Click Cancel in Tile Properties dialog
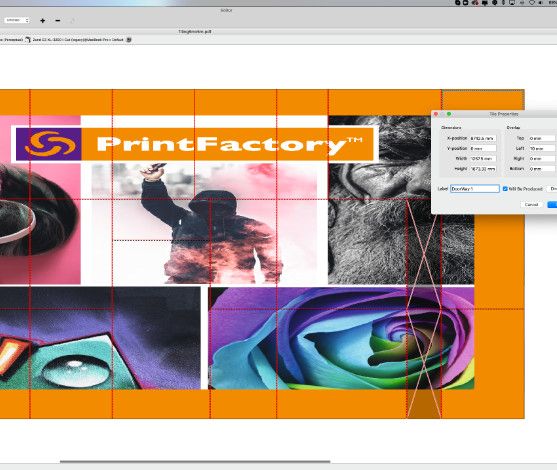557x470 pixels. pyautogui.click(x=531, y=204)
